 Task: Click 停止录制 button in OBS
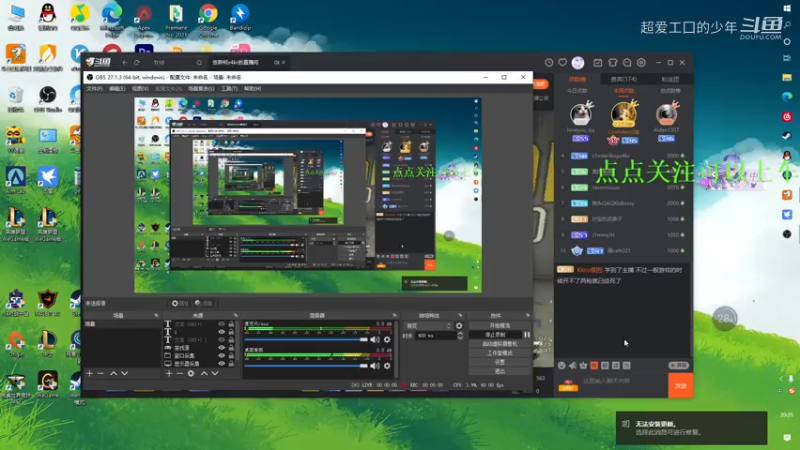click(x=495, y=335)
